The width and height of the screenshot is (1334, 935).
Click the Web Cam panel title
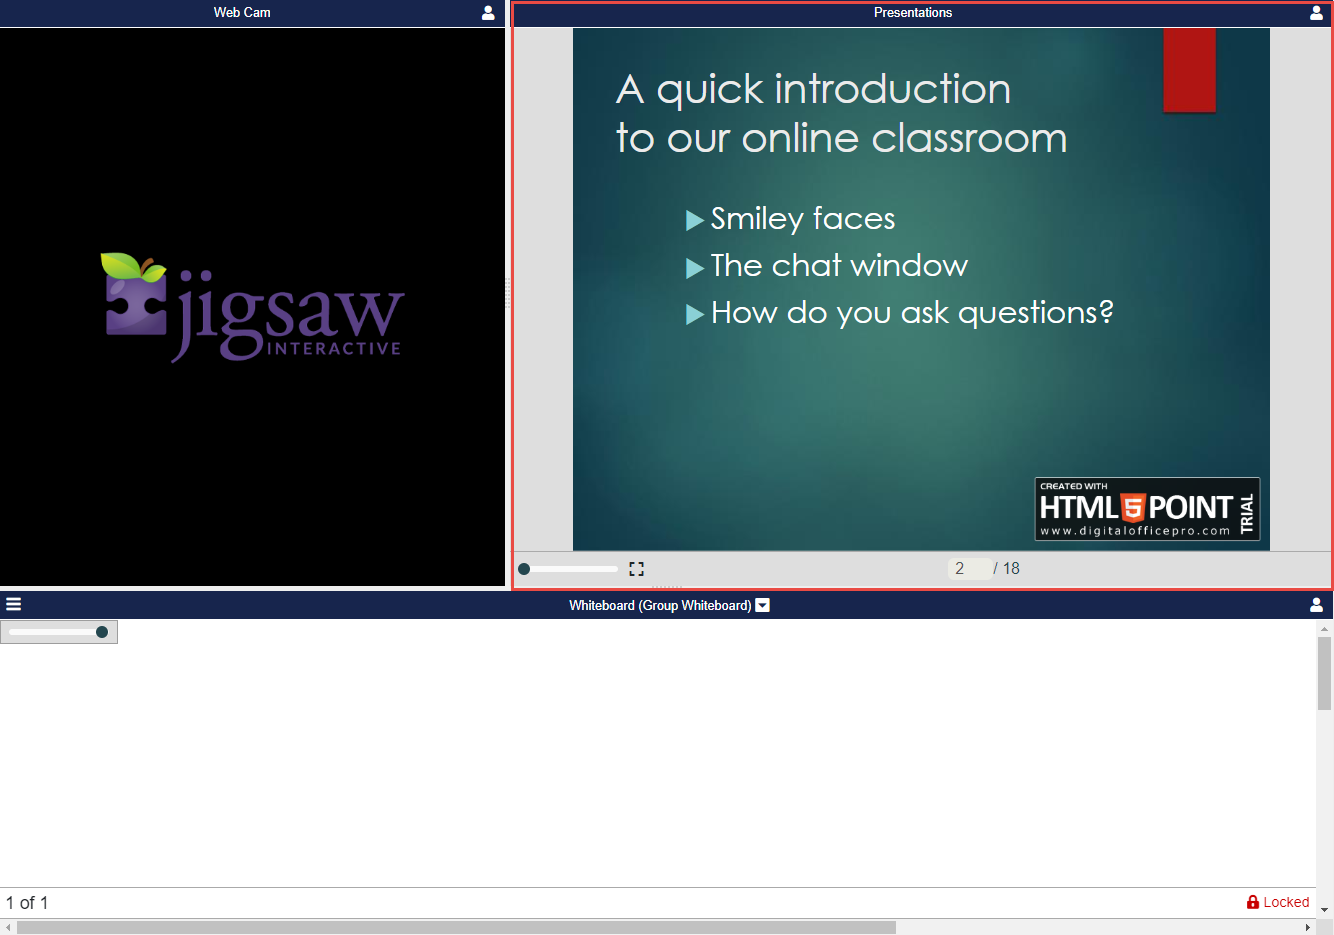pos(242,13)
